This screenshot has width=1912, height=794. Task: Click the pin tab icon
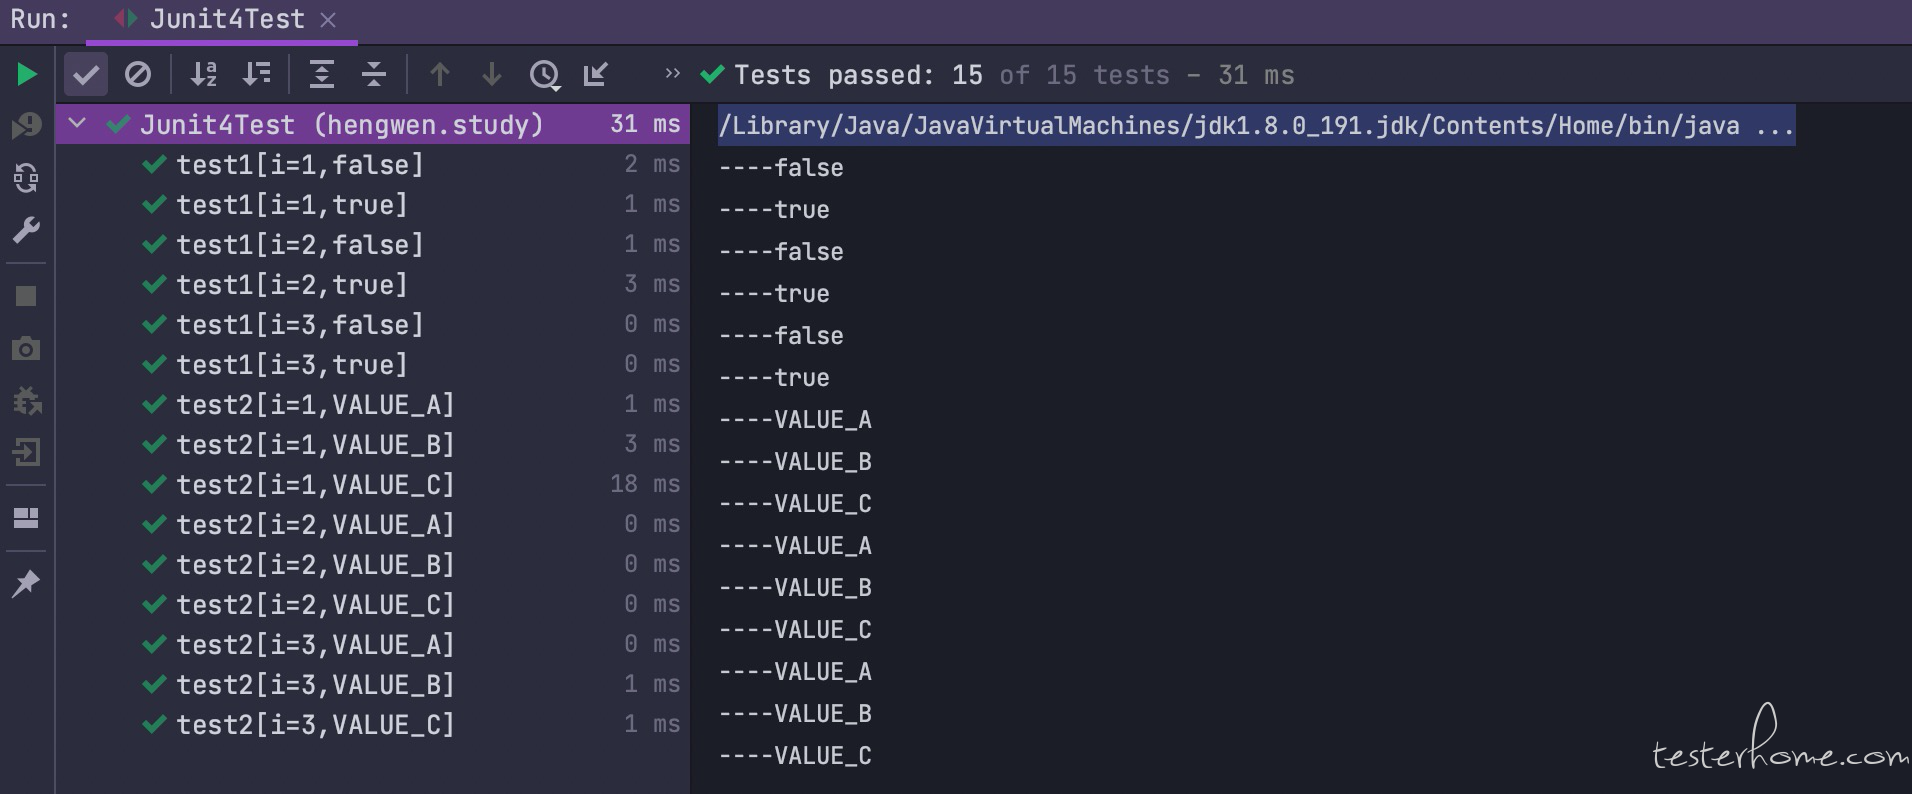coord(26,583)
